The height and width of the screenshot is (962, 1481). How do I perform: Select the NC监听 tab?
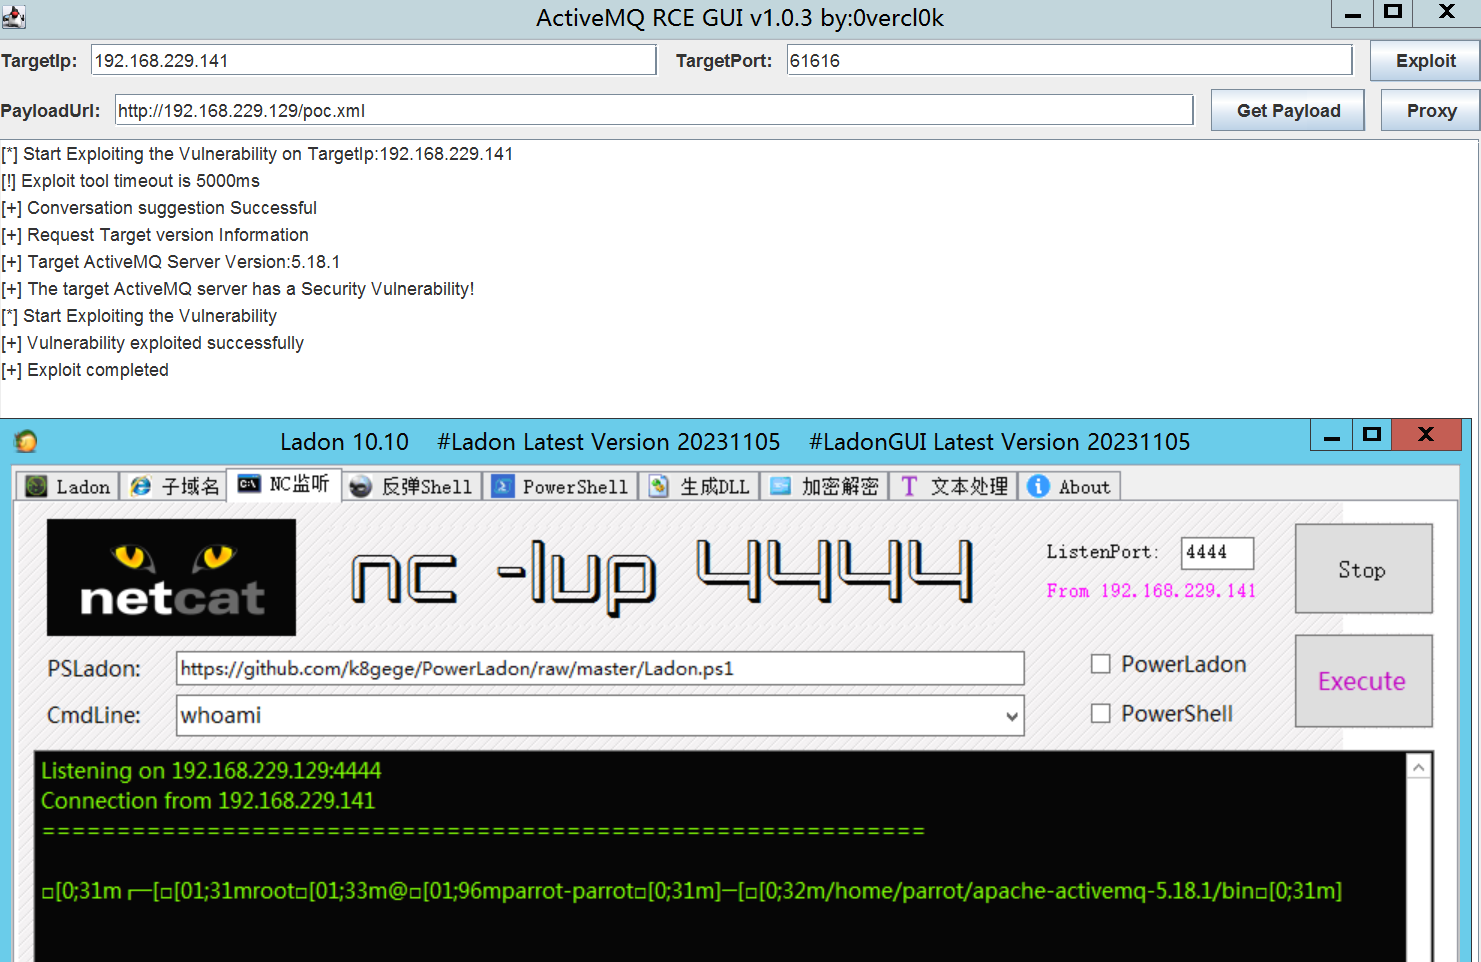pos(284,484)
